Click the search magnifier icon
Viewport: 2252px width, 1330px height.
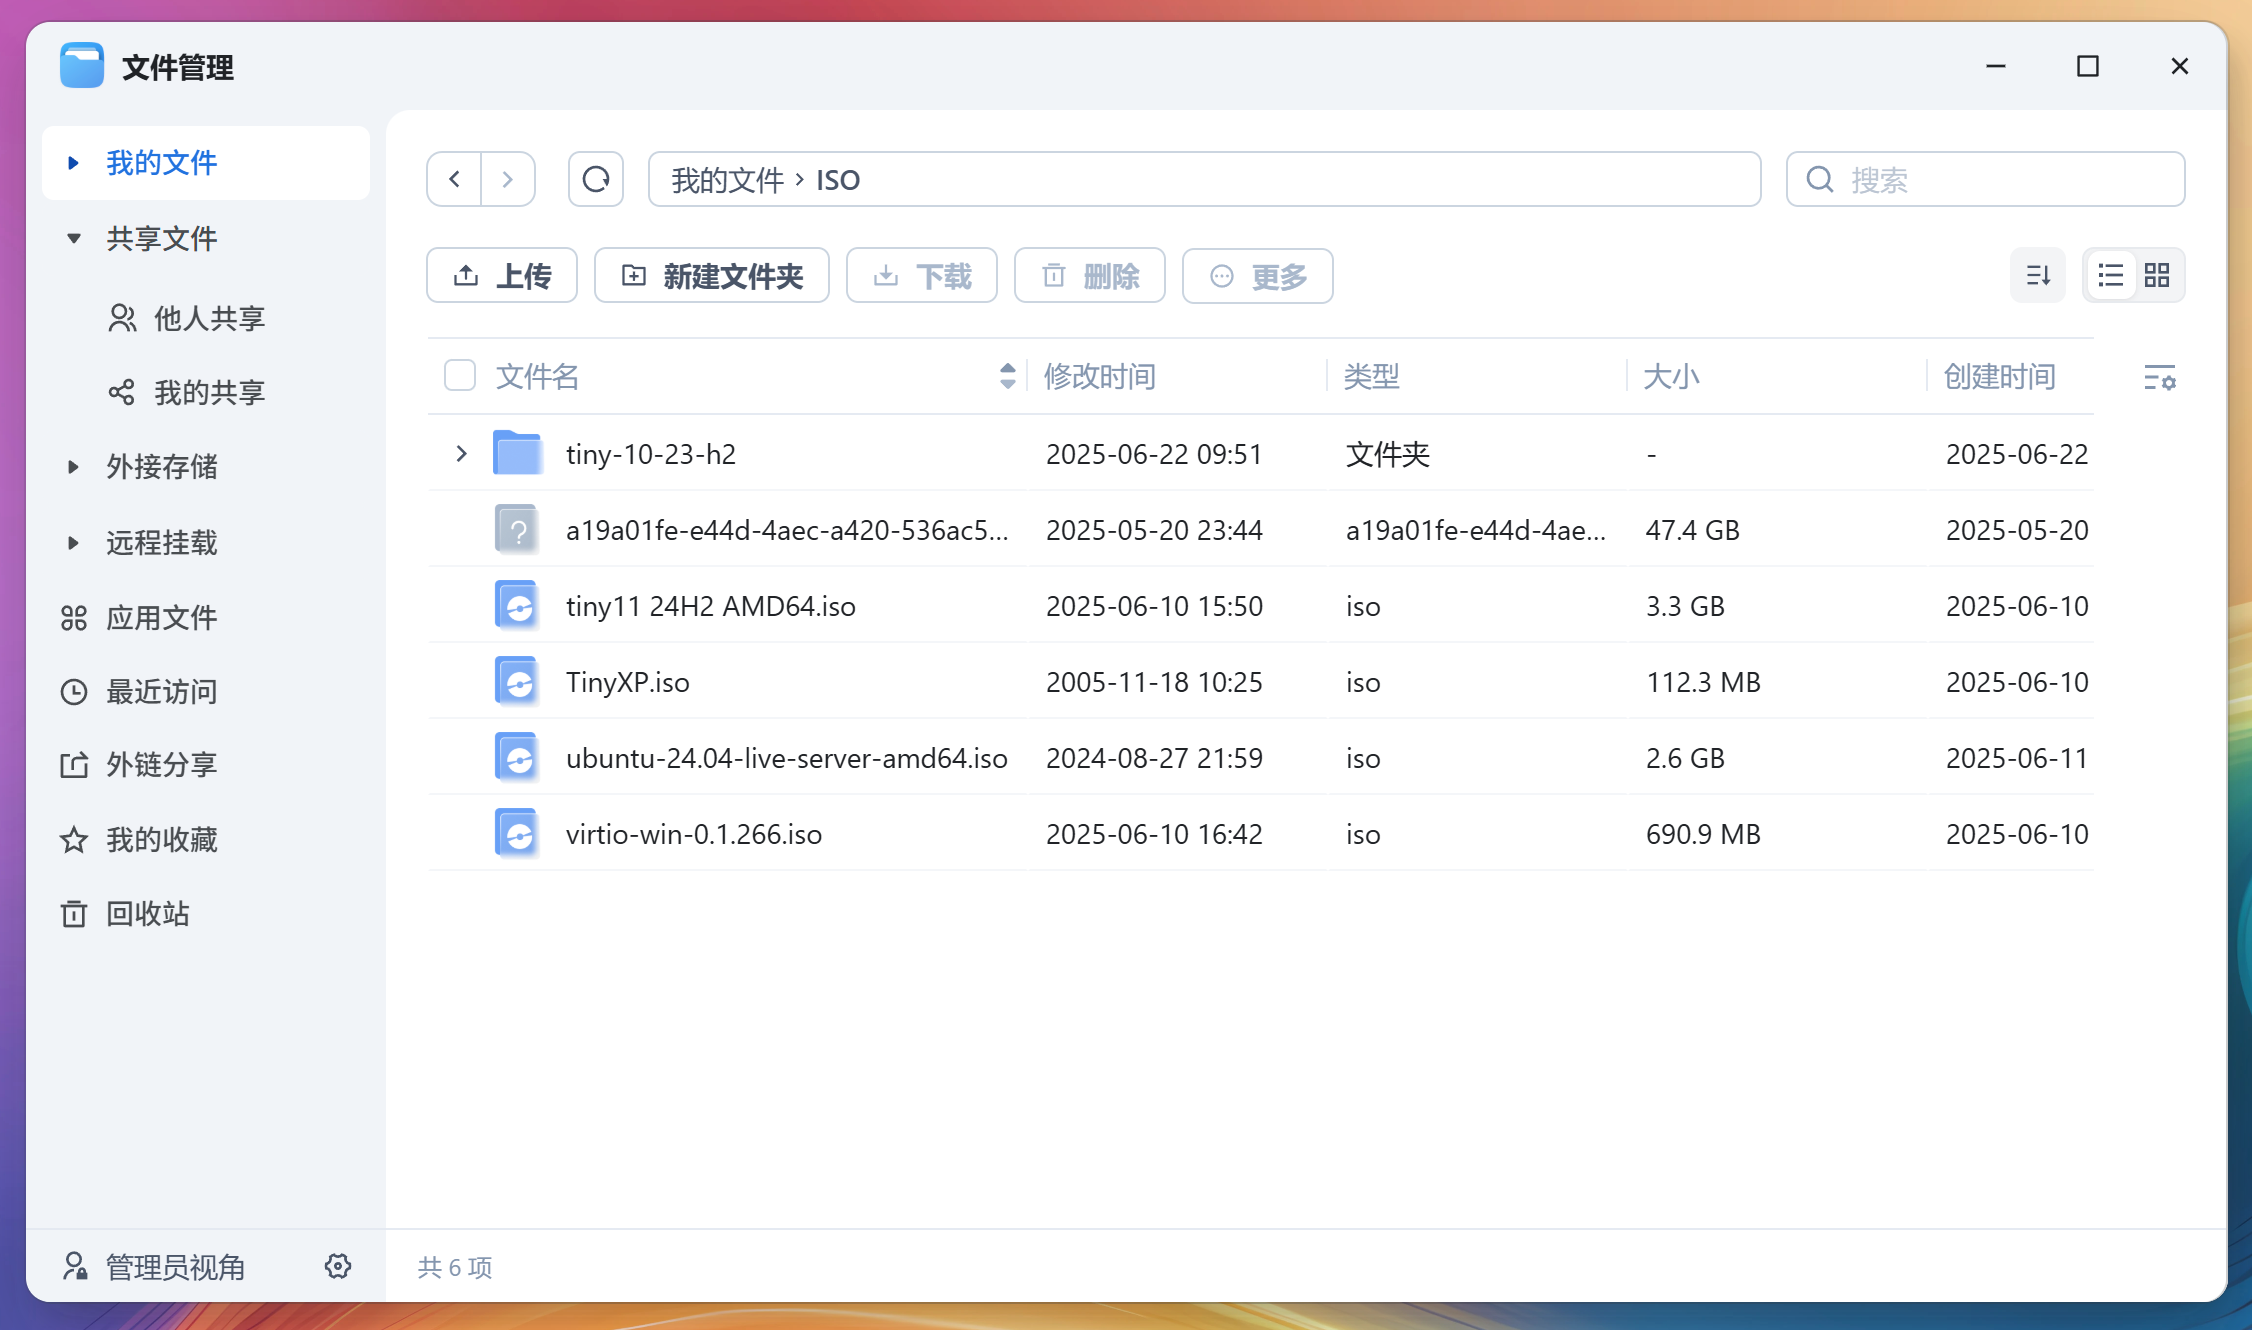1820,179
